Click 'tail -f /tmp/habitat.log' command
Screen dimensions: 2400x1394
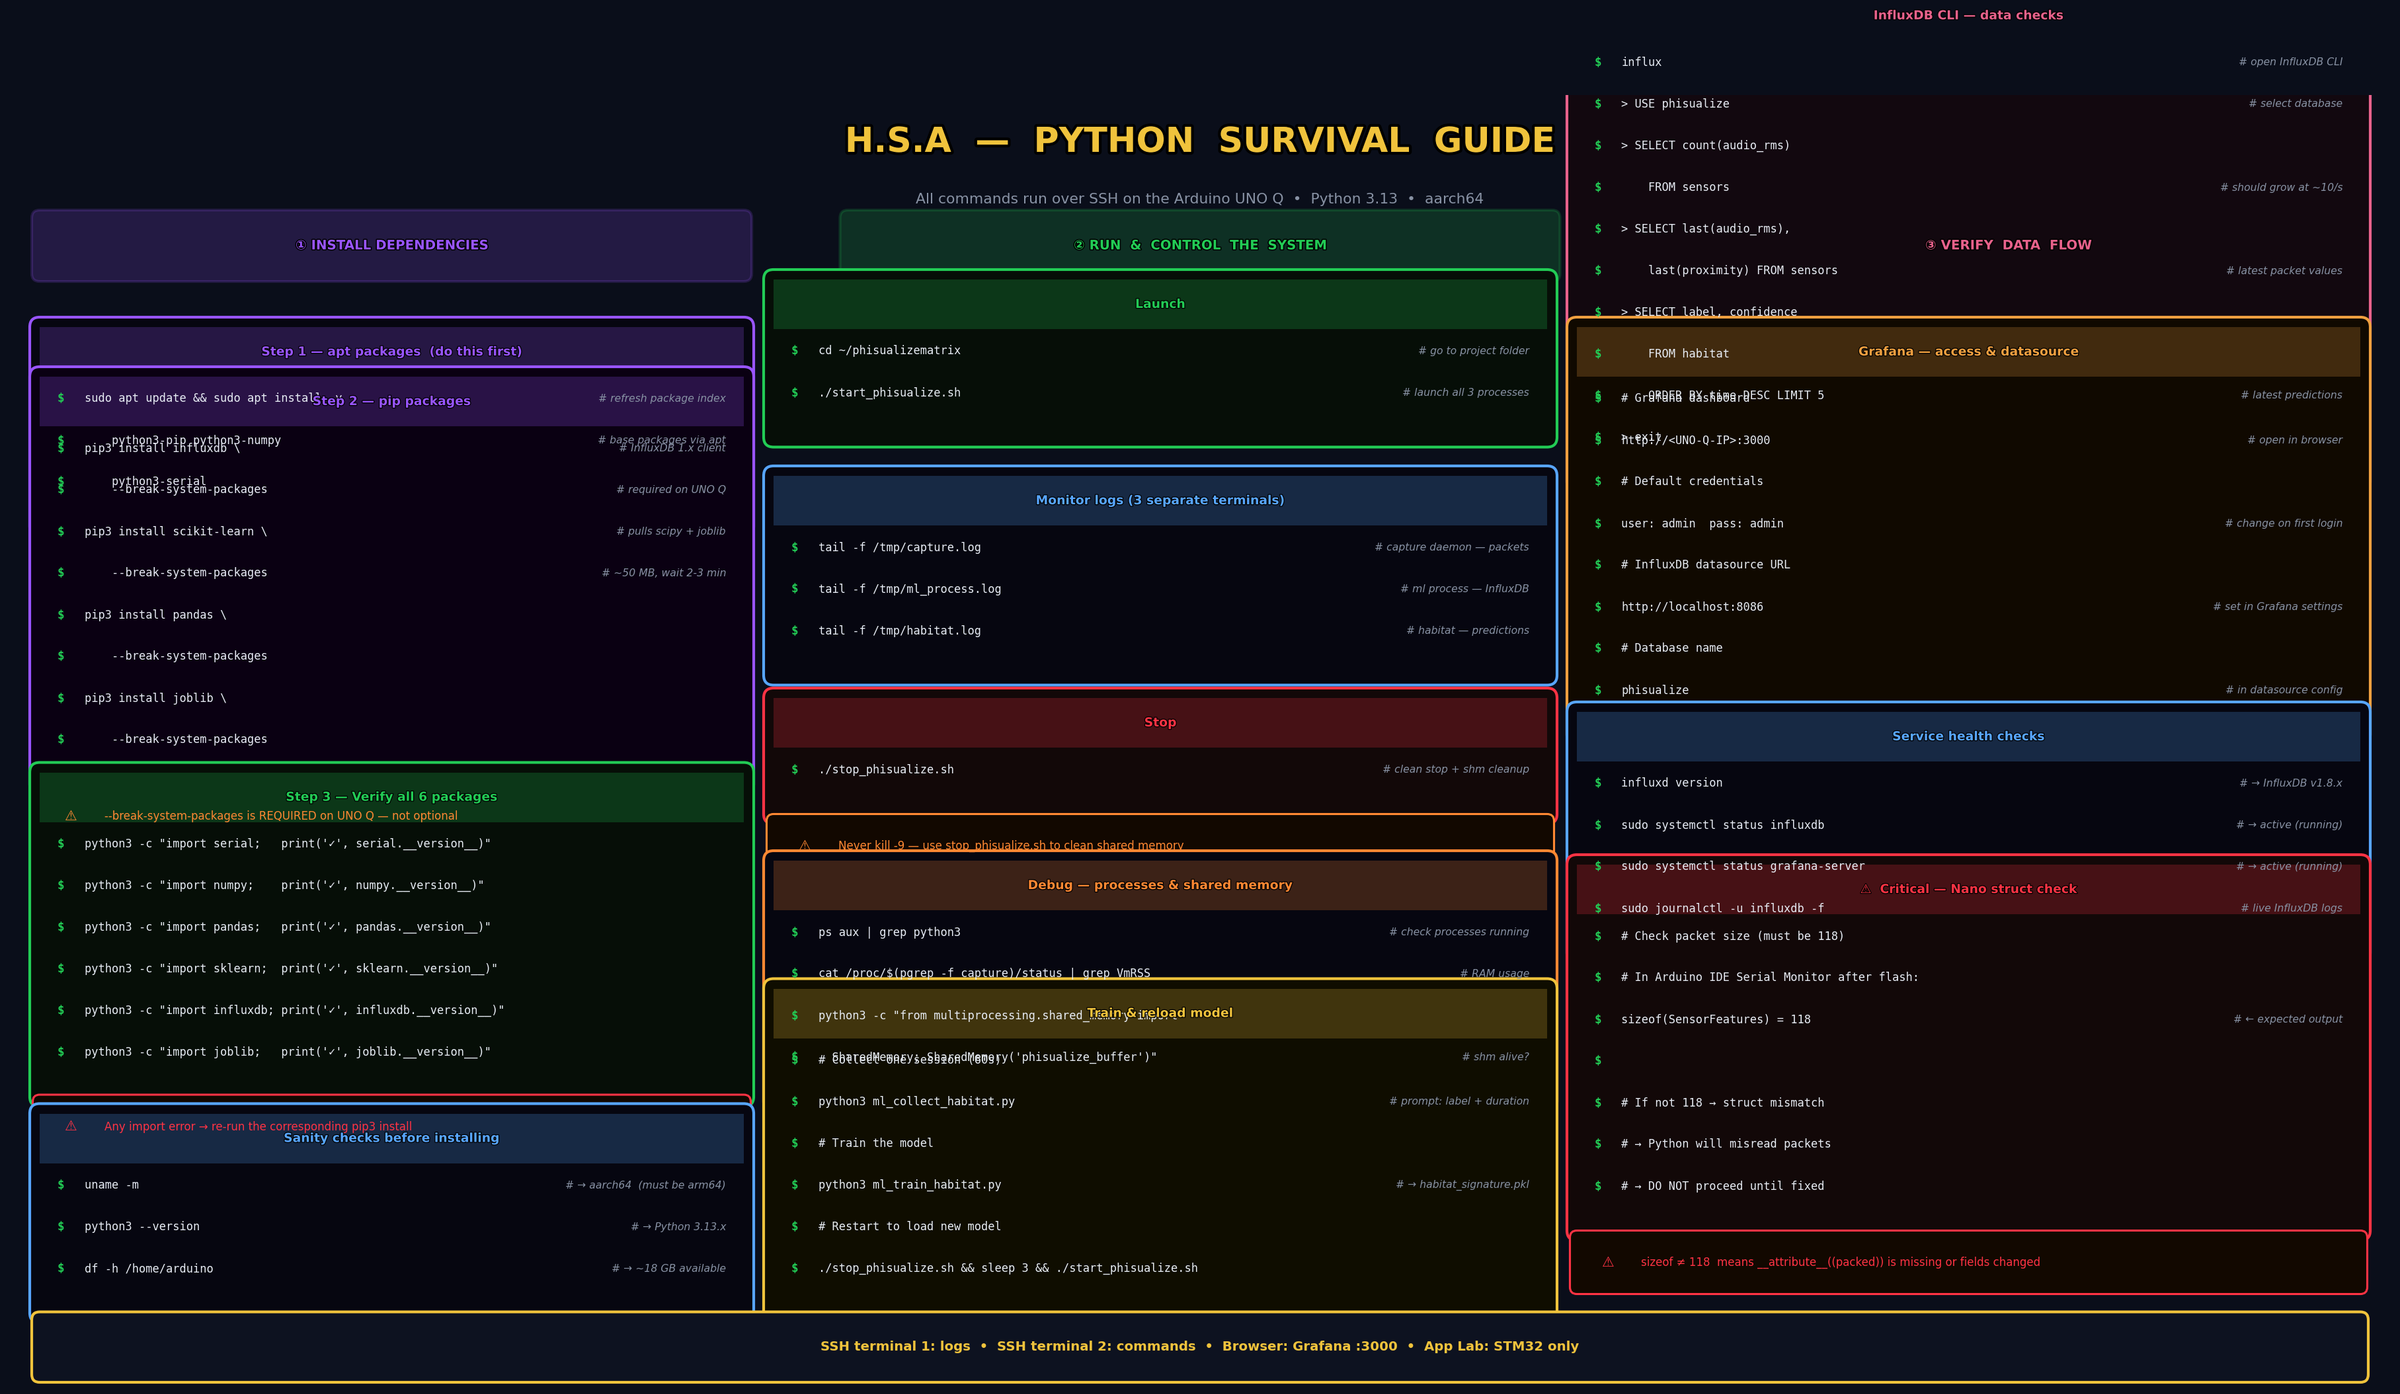pyautogui.click(x=899, y=631)
